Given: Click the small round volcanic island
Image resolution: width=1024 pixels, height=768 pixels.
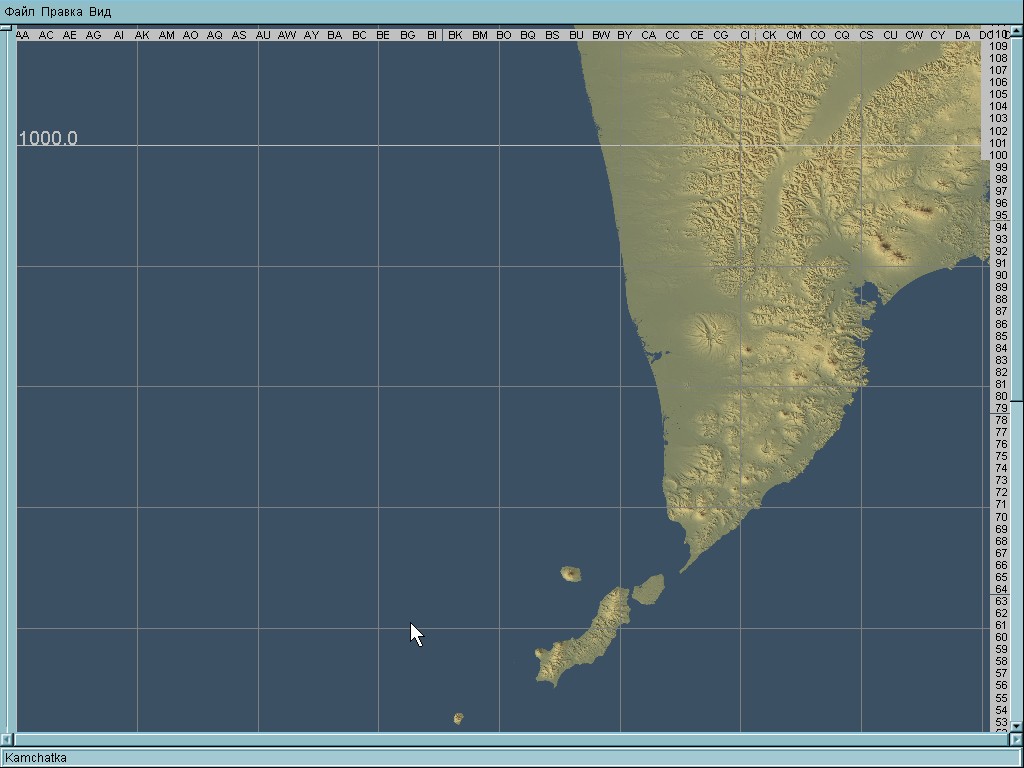Looking at the screenshot, I should coord(571,574).
